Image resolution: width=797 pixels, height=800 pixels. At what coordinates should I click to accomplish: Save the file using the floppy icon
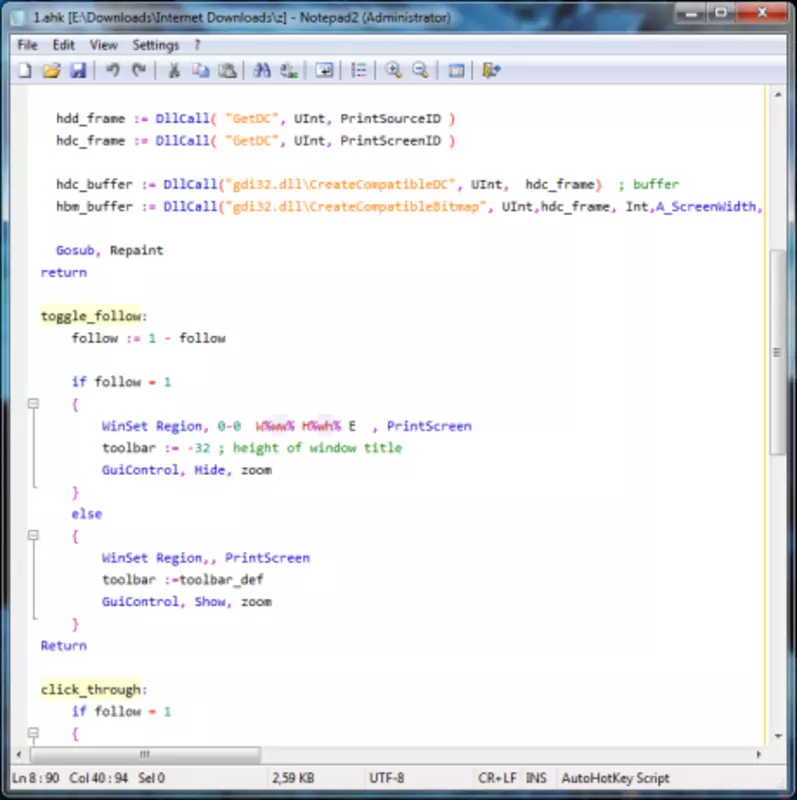(x=78, y=70)
